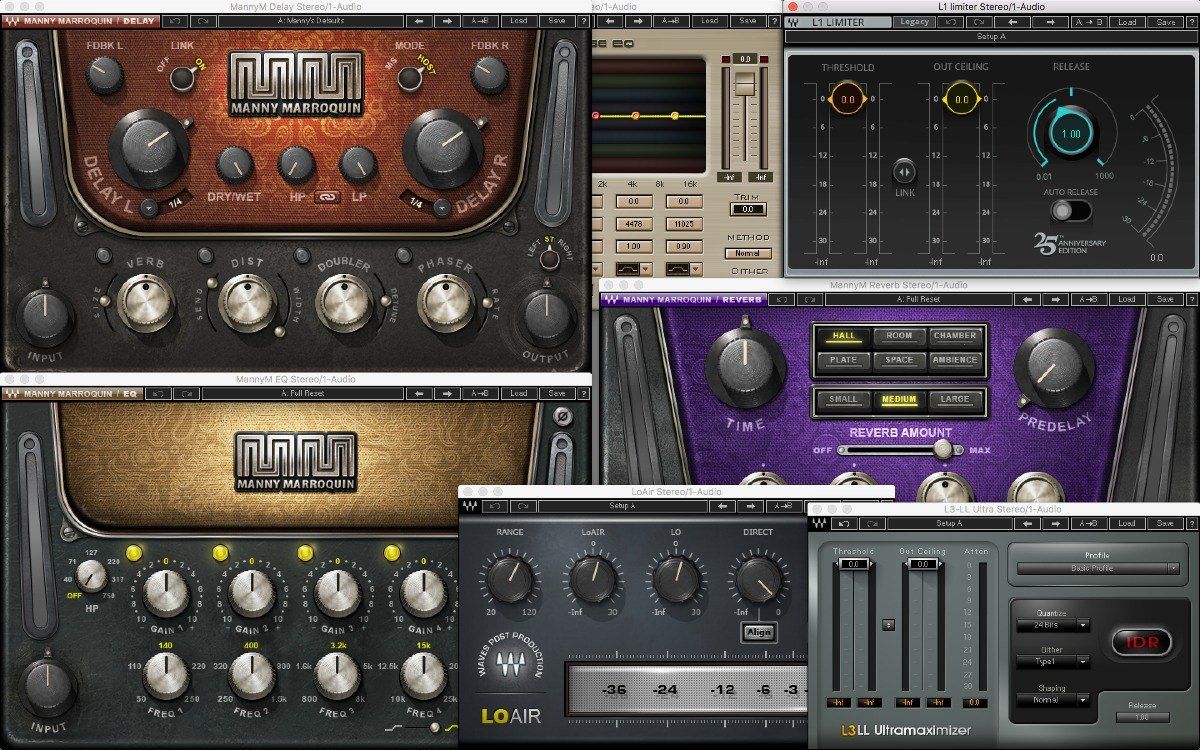This screenshot has height=750, width=1200.
Task: Click Save in L3-LL Ultra toolbar
Action: [x=1166, y=523]
